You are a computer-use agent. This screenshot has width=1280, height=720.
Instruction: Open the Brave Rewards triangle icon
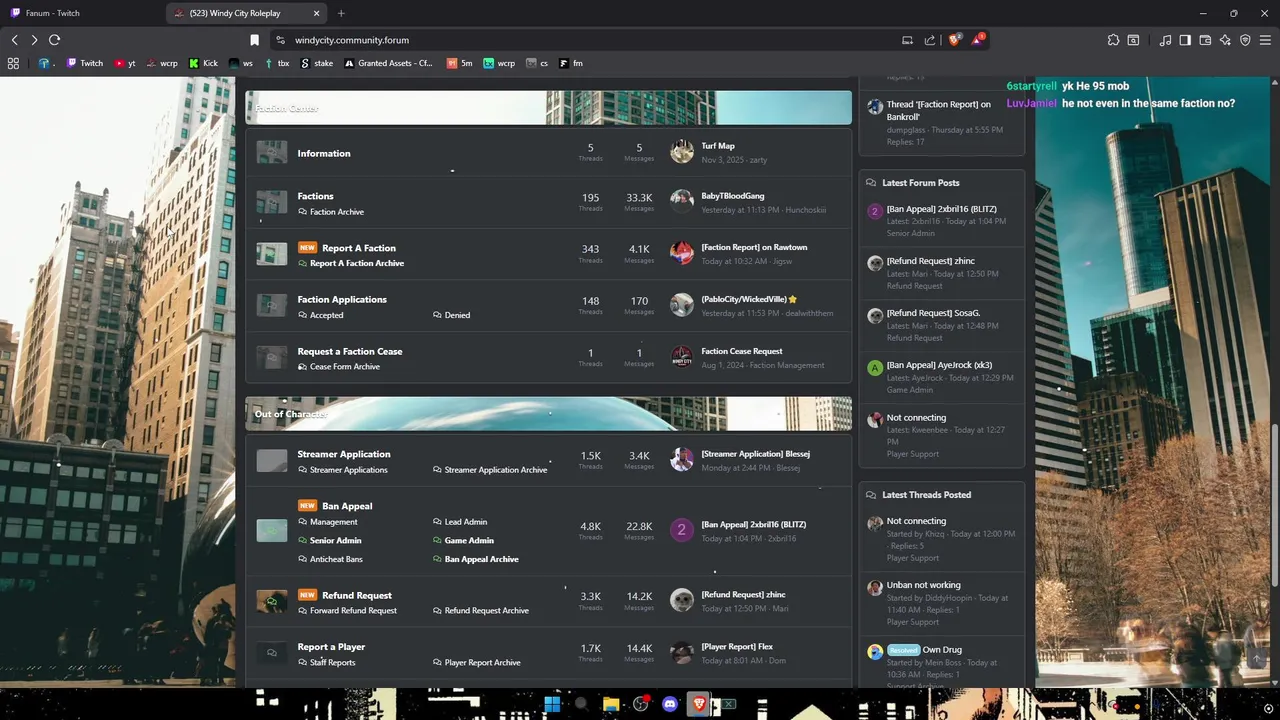[979, 40]
